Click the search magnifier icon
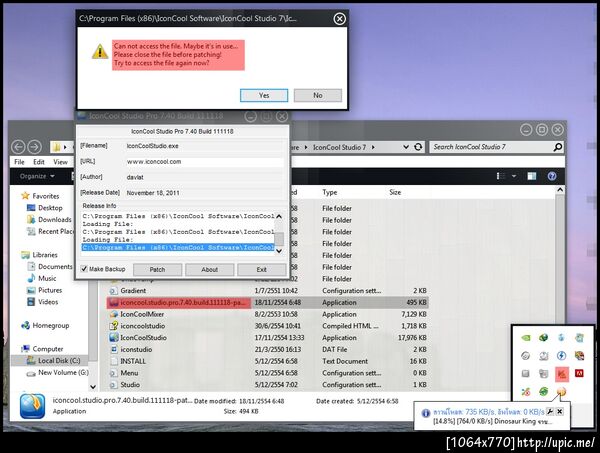The image size is (600, 453). click(558, 147)
